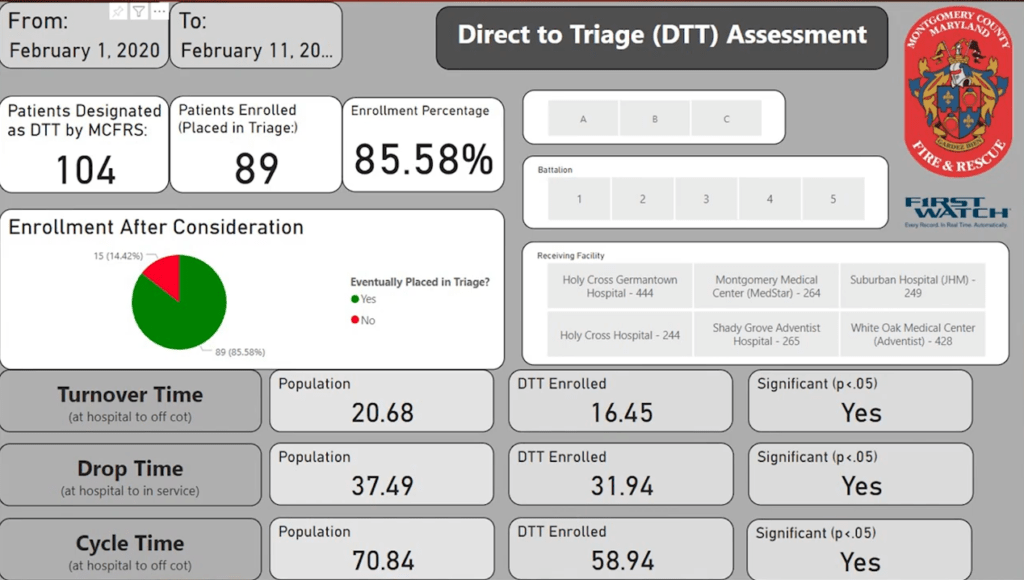The image size is (1024, 580).
Task: Choose Suburban Hospital (JHM) - 249 facility
Action: pos(912,287)
